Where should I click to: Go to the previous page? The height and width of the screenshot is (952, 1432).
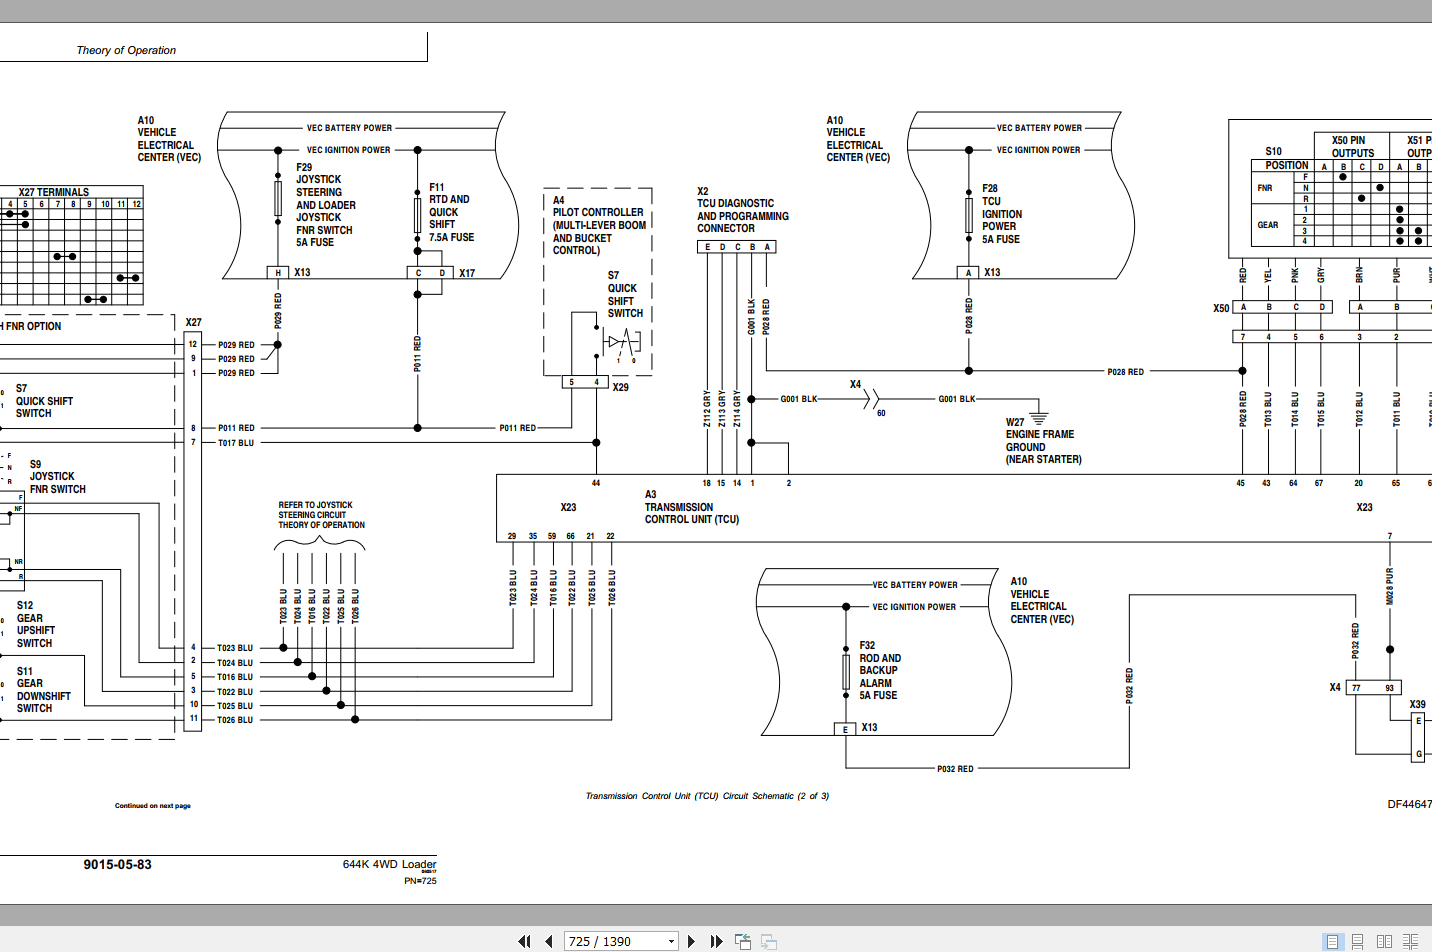click(x=549, y=941)
